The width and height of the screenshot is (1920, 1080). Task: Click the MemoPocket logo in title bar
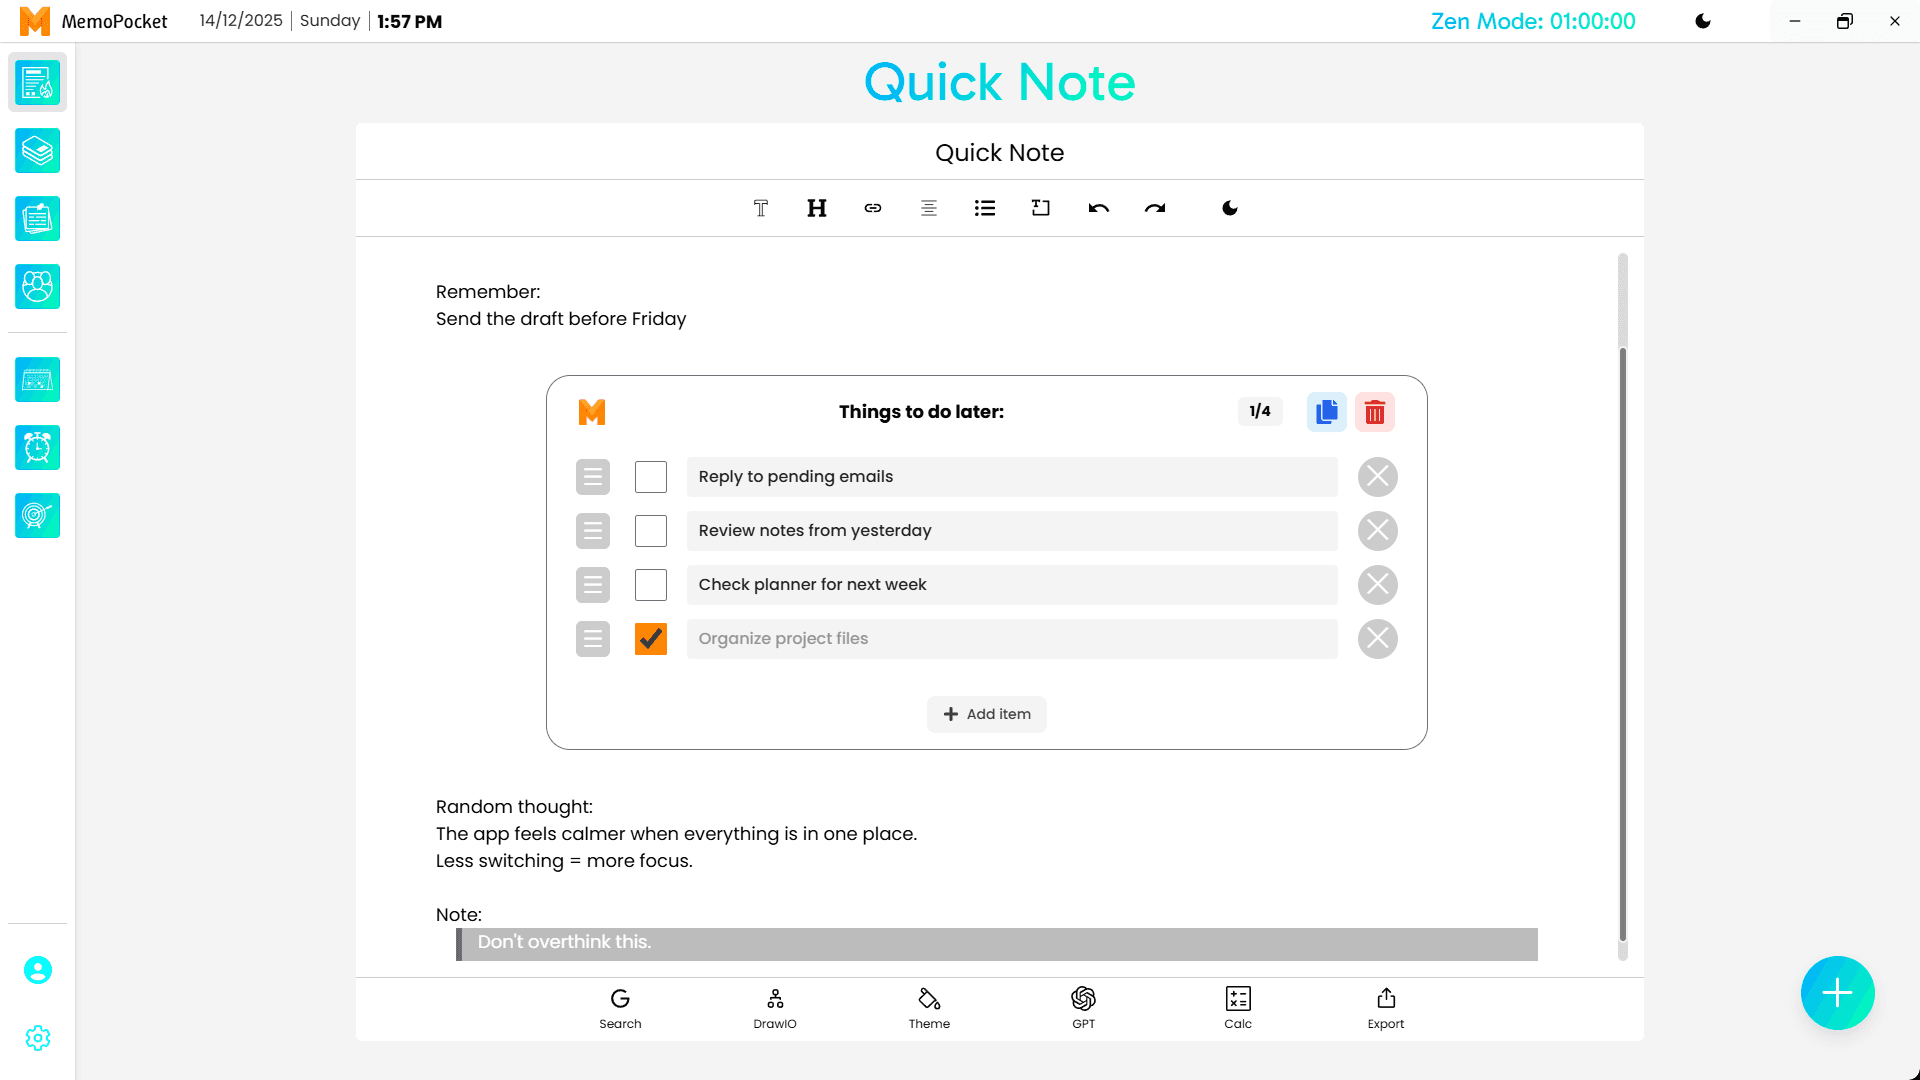(35, 21)
